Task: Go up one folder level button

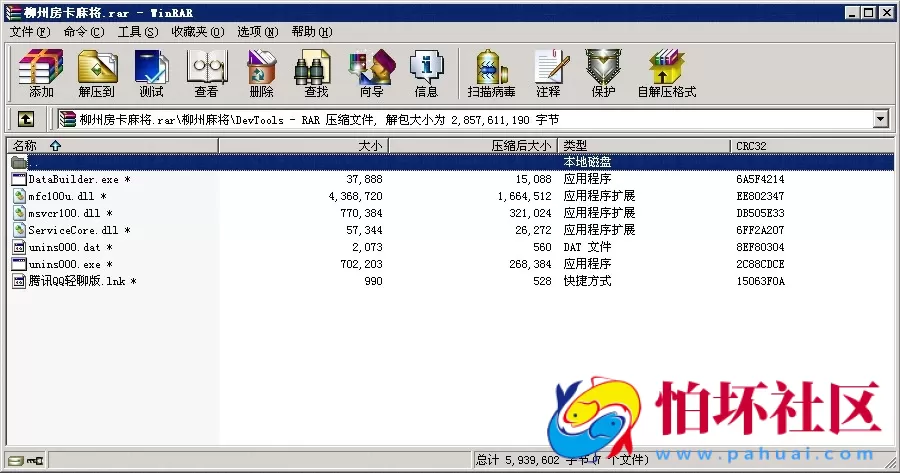Action: (25, 119)
